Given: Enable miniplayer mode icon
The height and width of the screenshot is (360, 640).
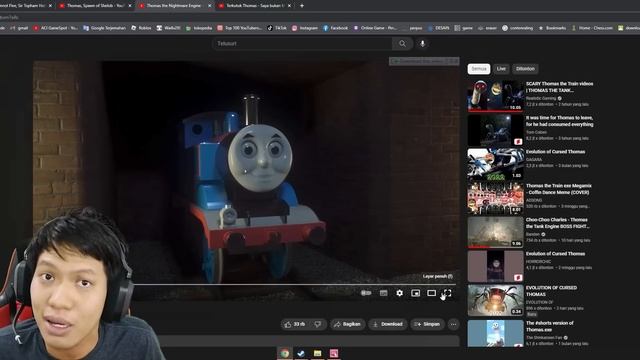Looking at the screenshot, I should [x=416, y=293].
